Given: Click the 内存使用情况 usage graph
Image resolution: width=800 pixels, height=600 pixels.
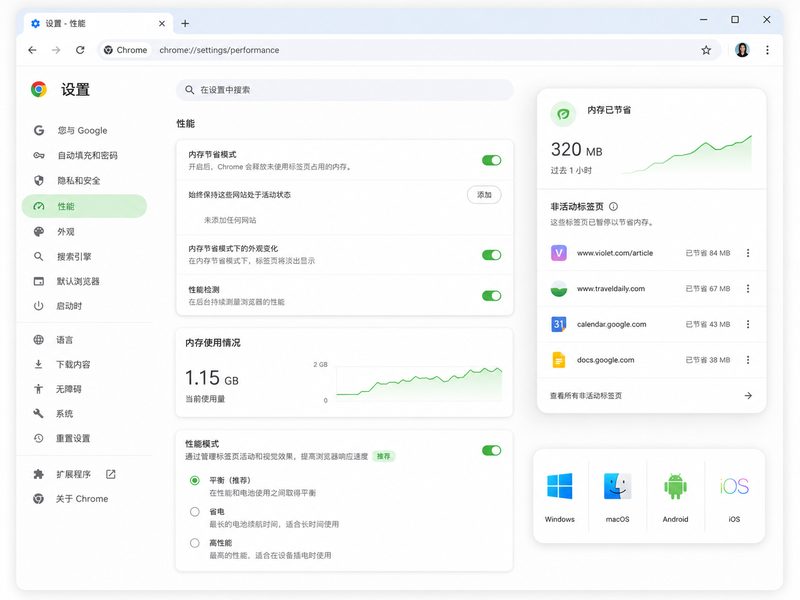Looking at the screenshot, I should coord(419,383).
